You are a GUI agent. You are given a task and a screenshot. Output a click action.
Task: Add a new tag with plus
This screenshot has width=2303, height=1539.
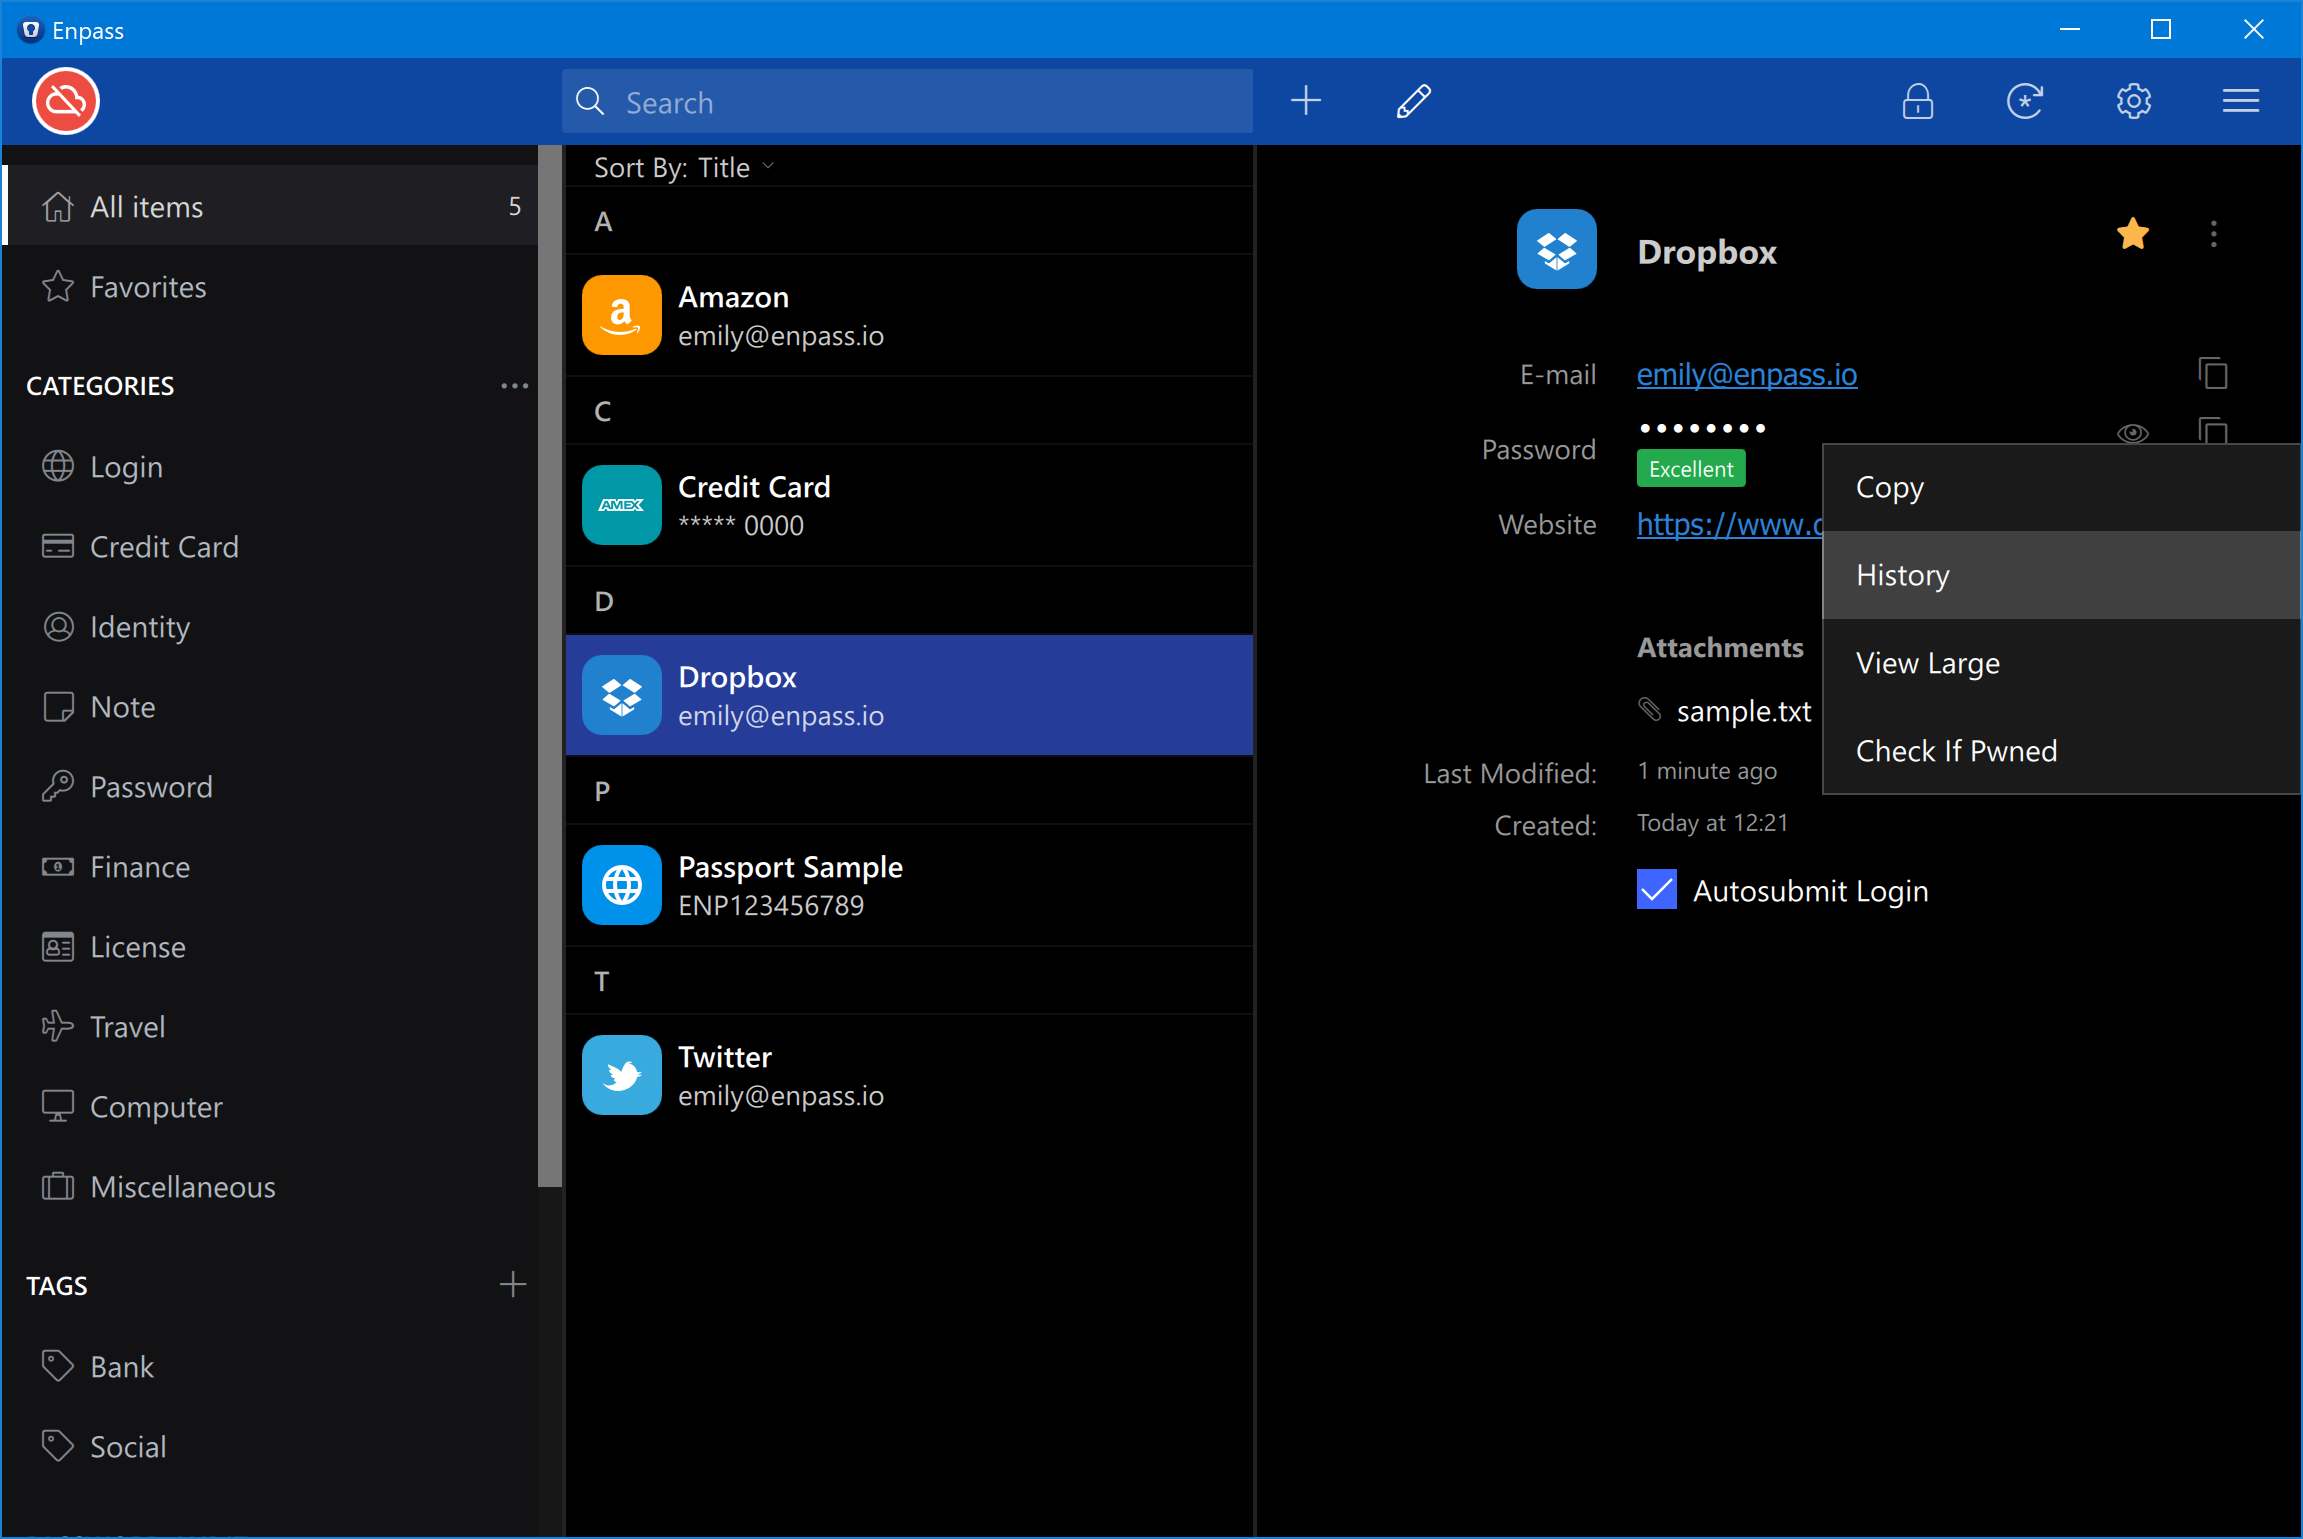click(513, 1285)
